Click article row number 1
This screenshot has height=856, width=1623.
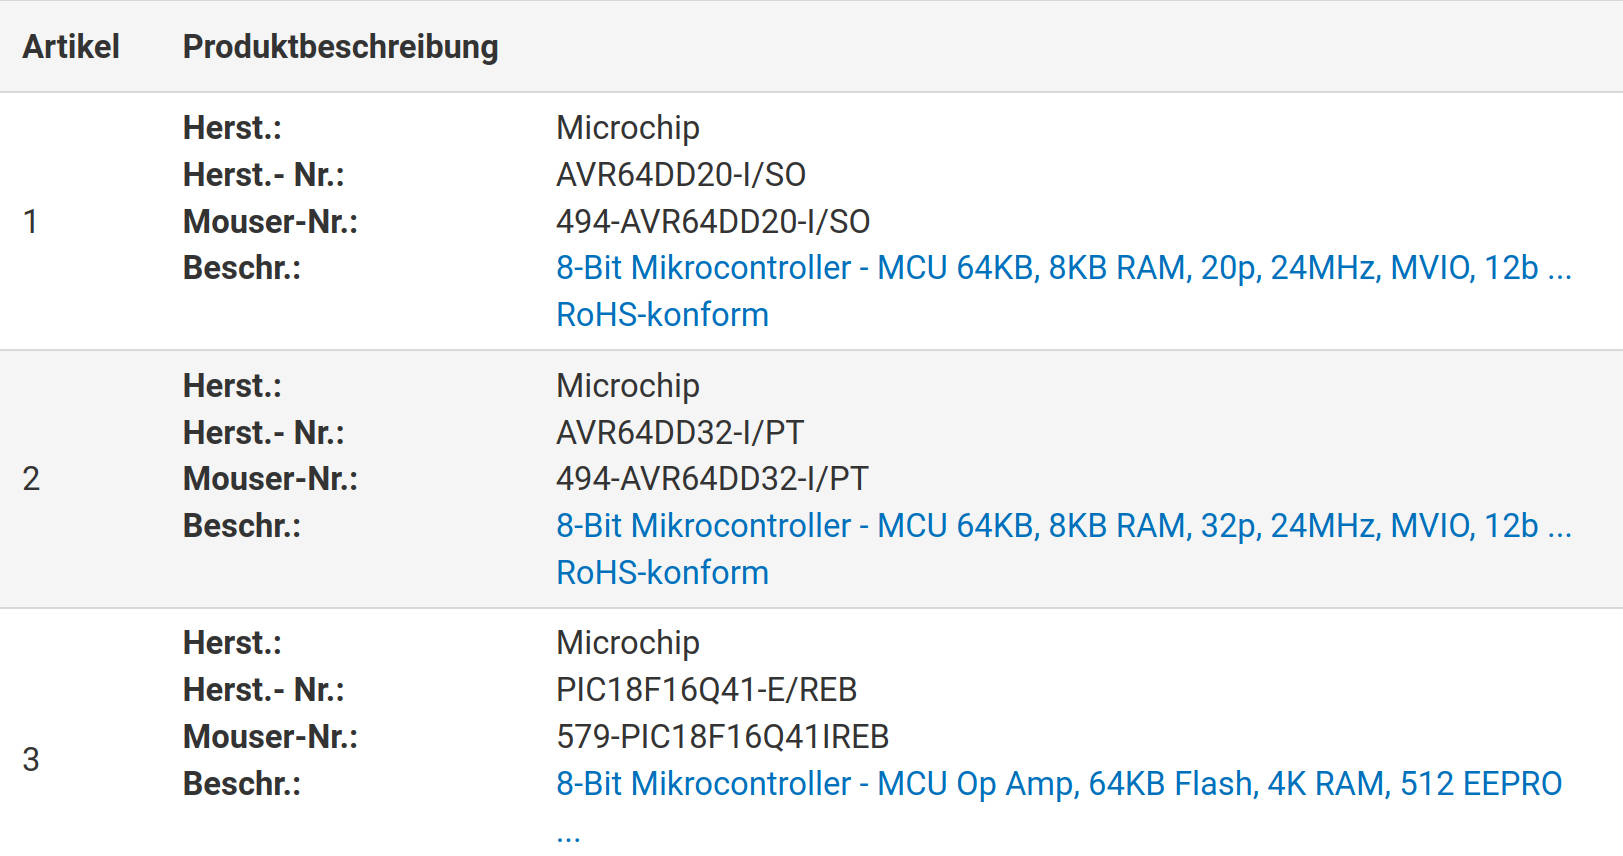tap(31, 222)
